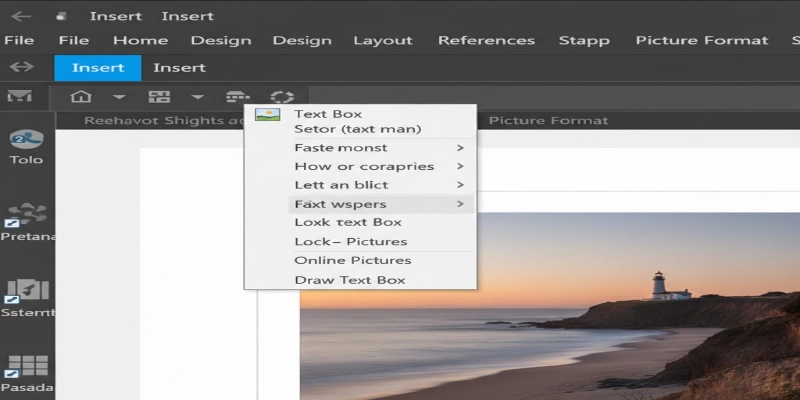Click the back arrow in title bar

21,16
